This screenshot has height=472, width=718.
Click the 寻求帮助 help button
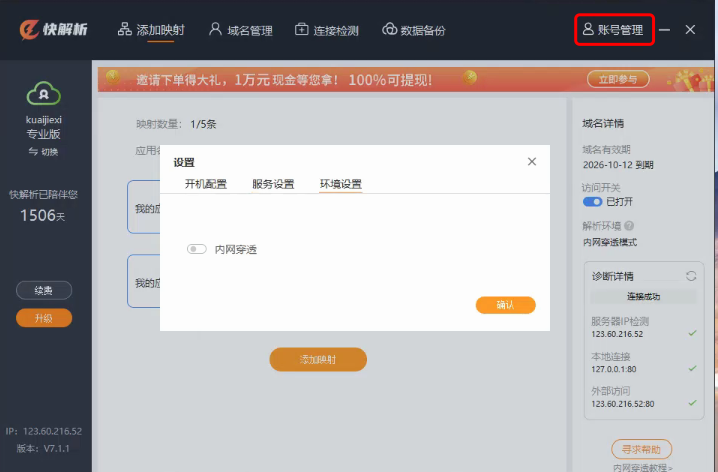641,449
